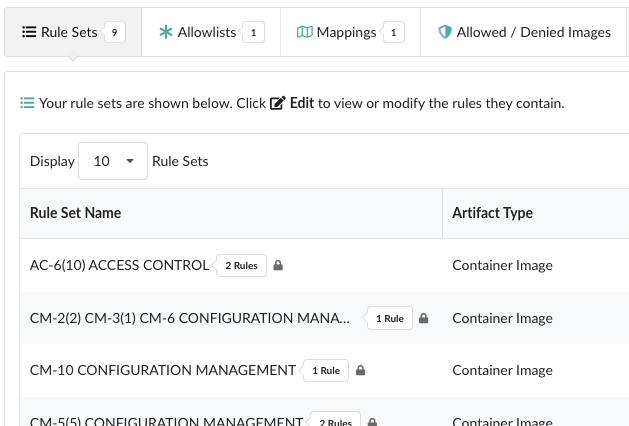The image size is (629, 426).
Task: Click the 2 Rules badge on AC-6(10)
Action: (241, 266)
